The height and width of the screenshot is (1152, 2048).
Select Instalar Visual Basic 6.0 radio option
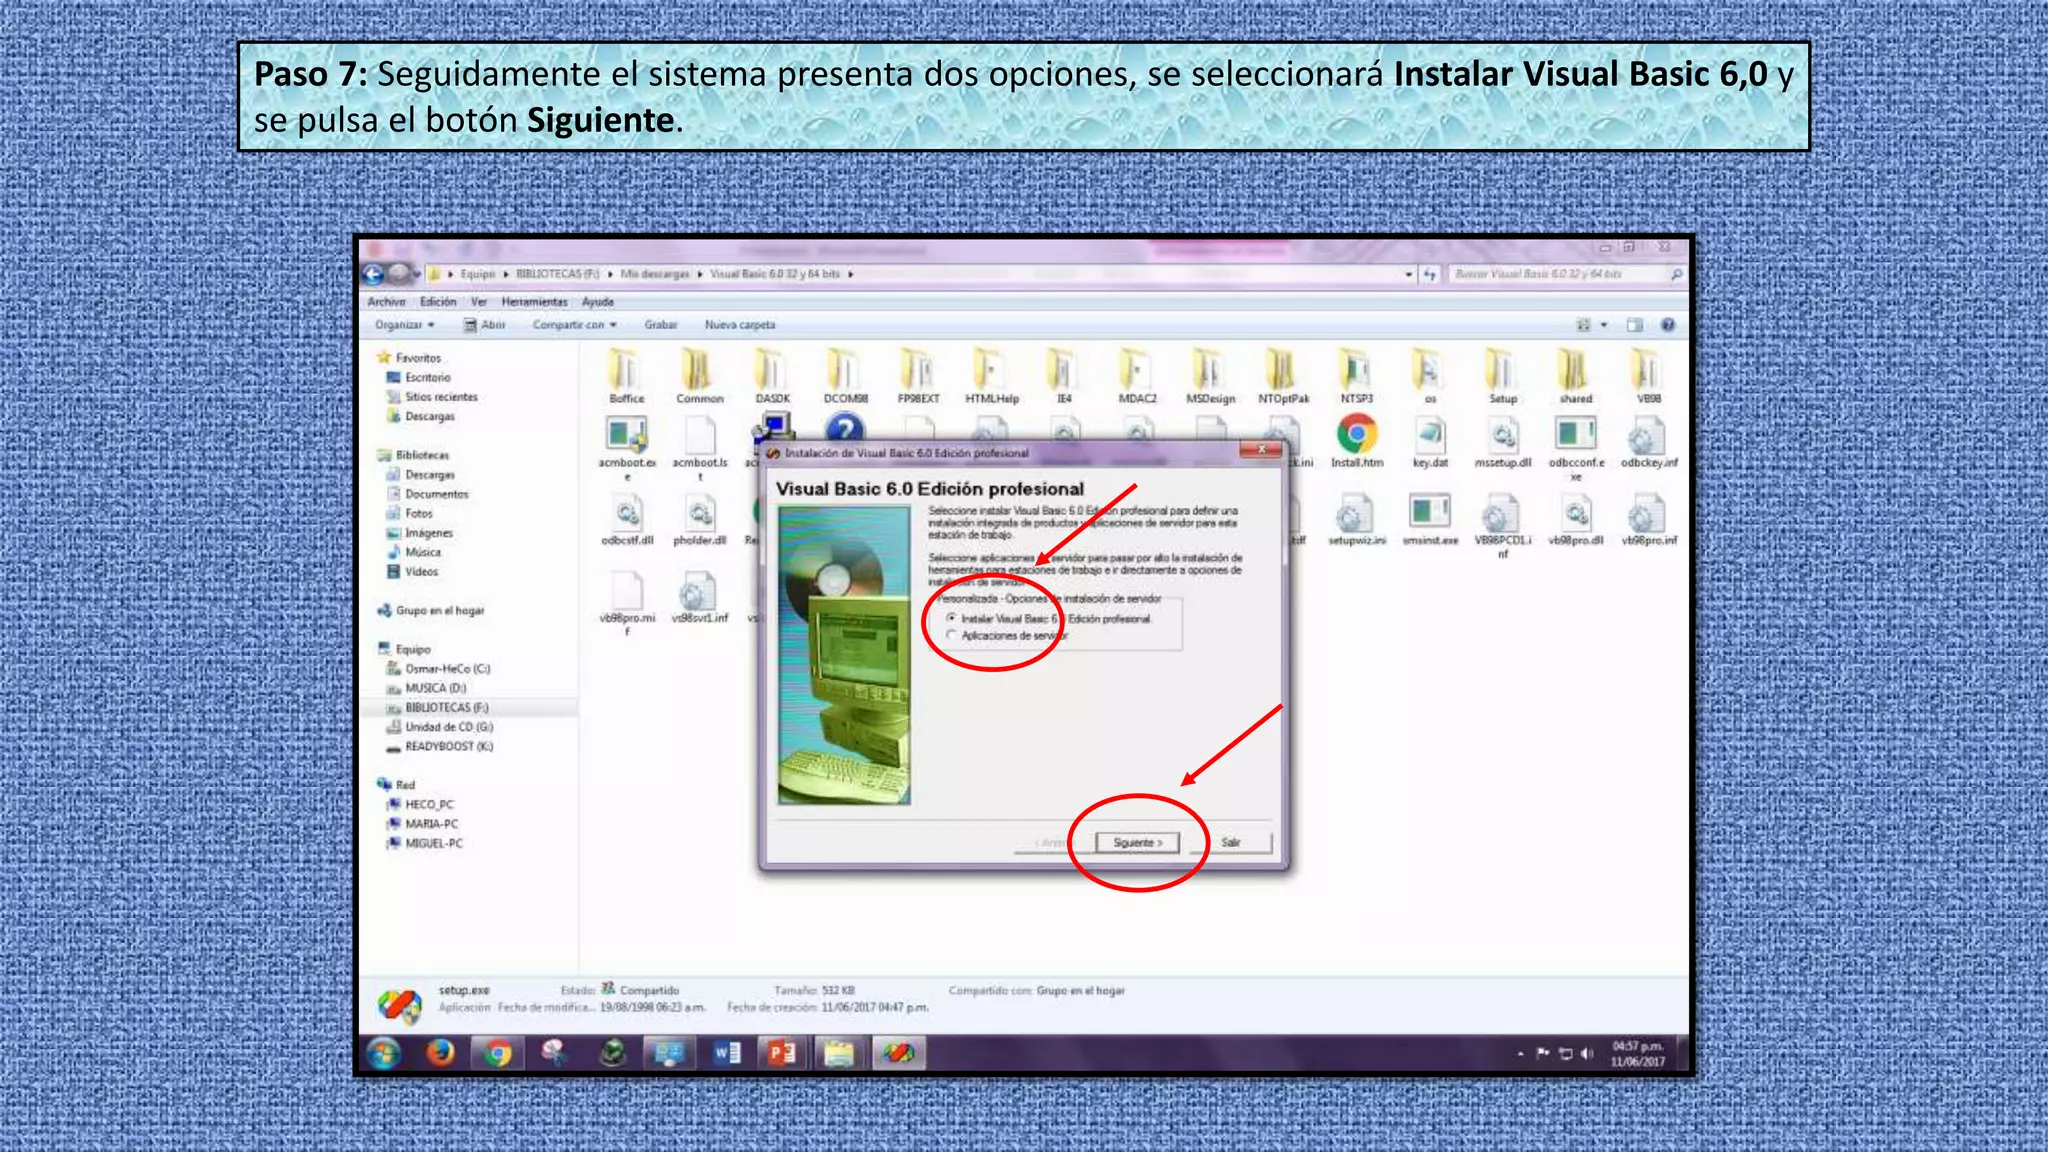point(951,618)
